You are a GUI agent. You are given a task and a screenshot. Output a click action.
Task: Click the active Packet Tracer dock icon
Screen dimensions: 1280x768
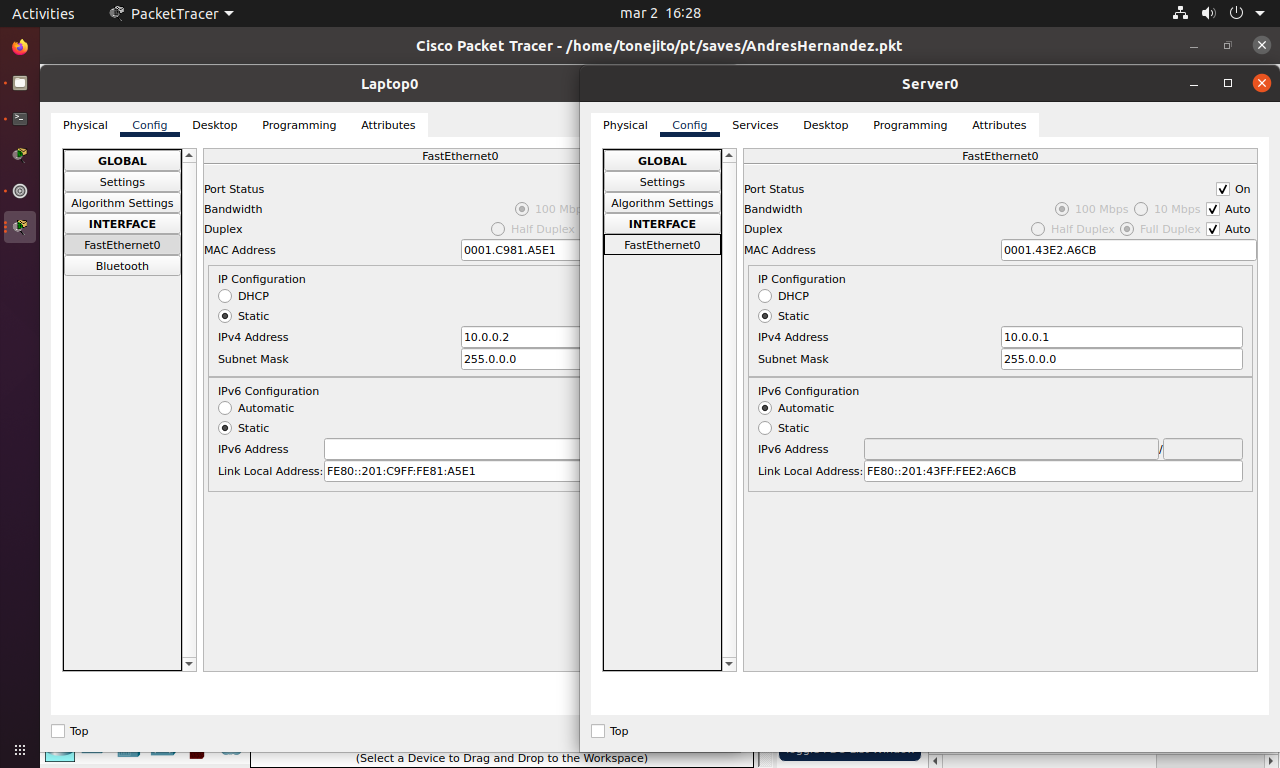[x=20, y=227]
